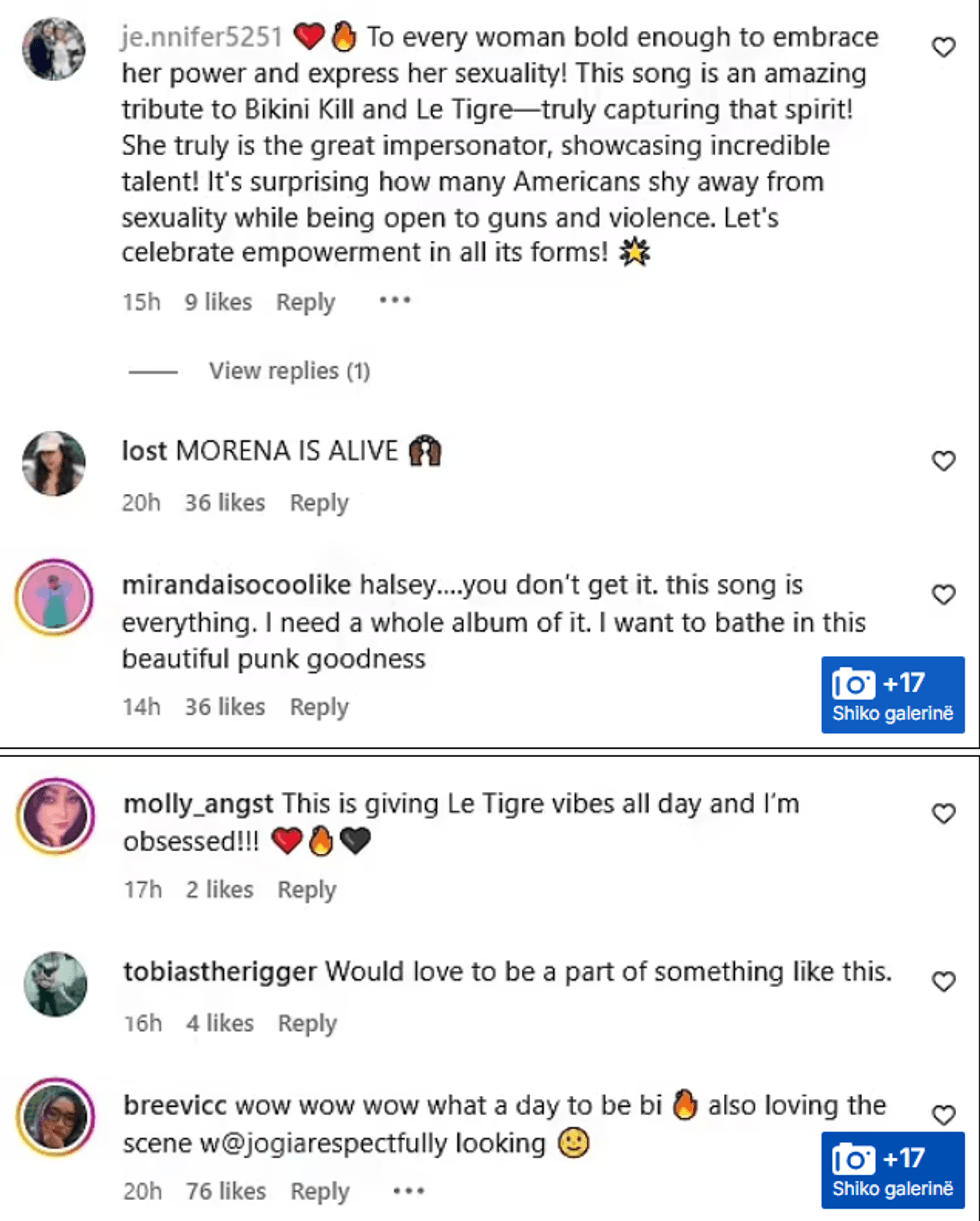View molly_angst's story ring avatar
The height and width of the screenshot is (1221, 980).
click(53, 816)
